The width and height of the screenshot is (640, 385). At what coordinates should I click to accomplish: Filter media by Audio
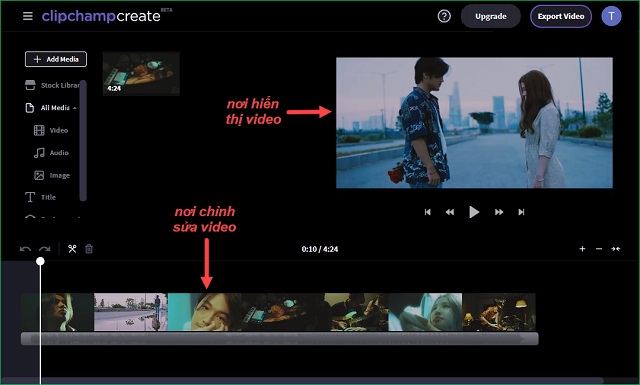coord(51,153)
